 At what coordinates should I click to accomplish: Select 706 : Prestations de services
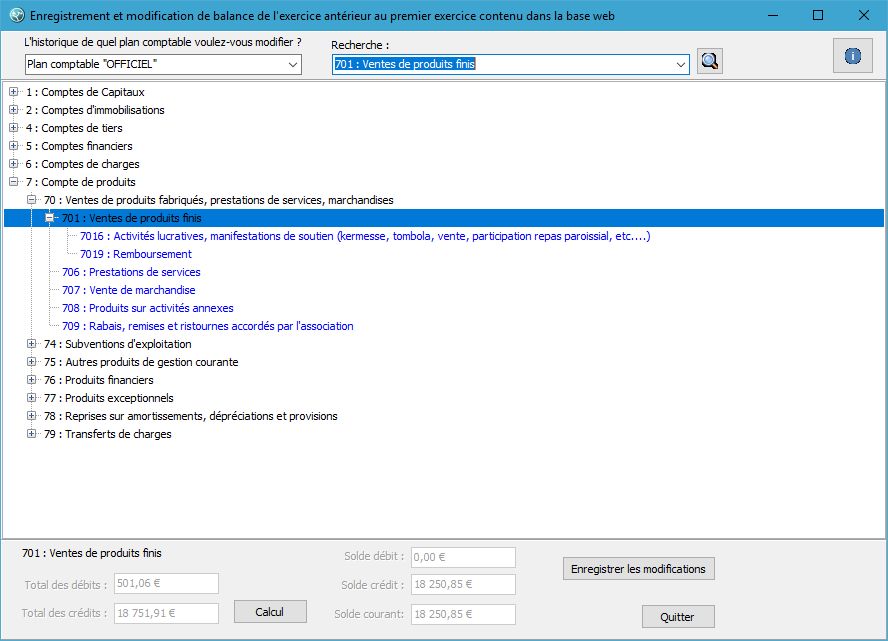pyautogui.click(x=131, y=272)
